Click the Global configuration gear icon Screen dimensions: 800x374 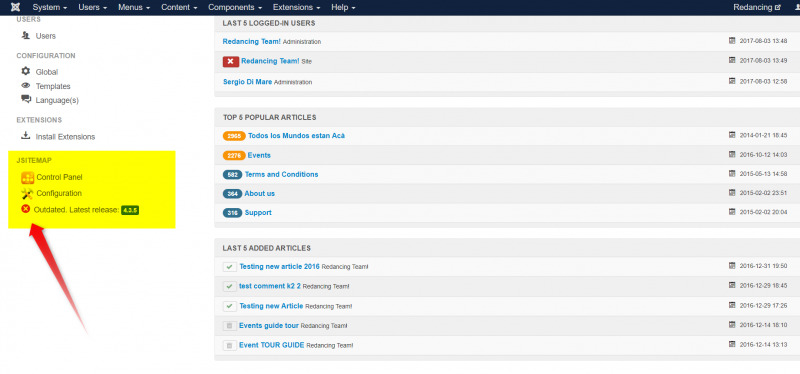26,71
